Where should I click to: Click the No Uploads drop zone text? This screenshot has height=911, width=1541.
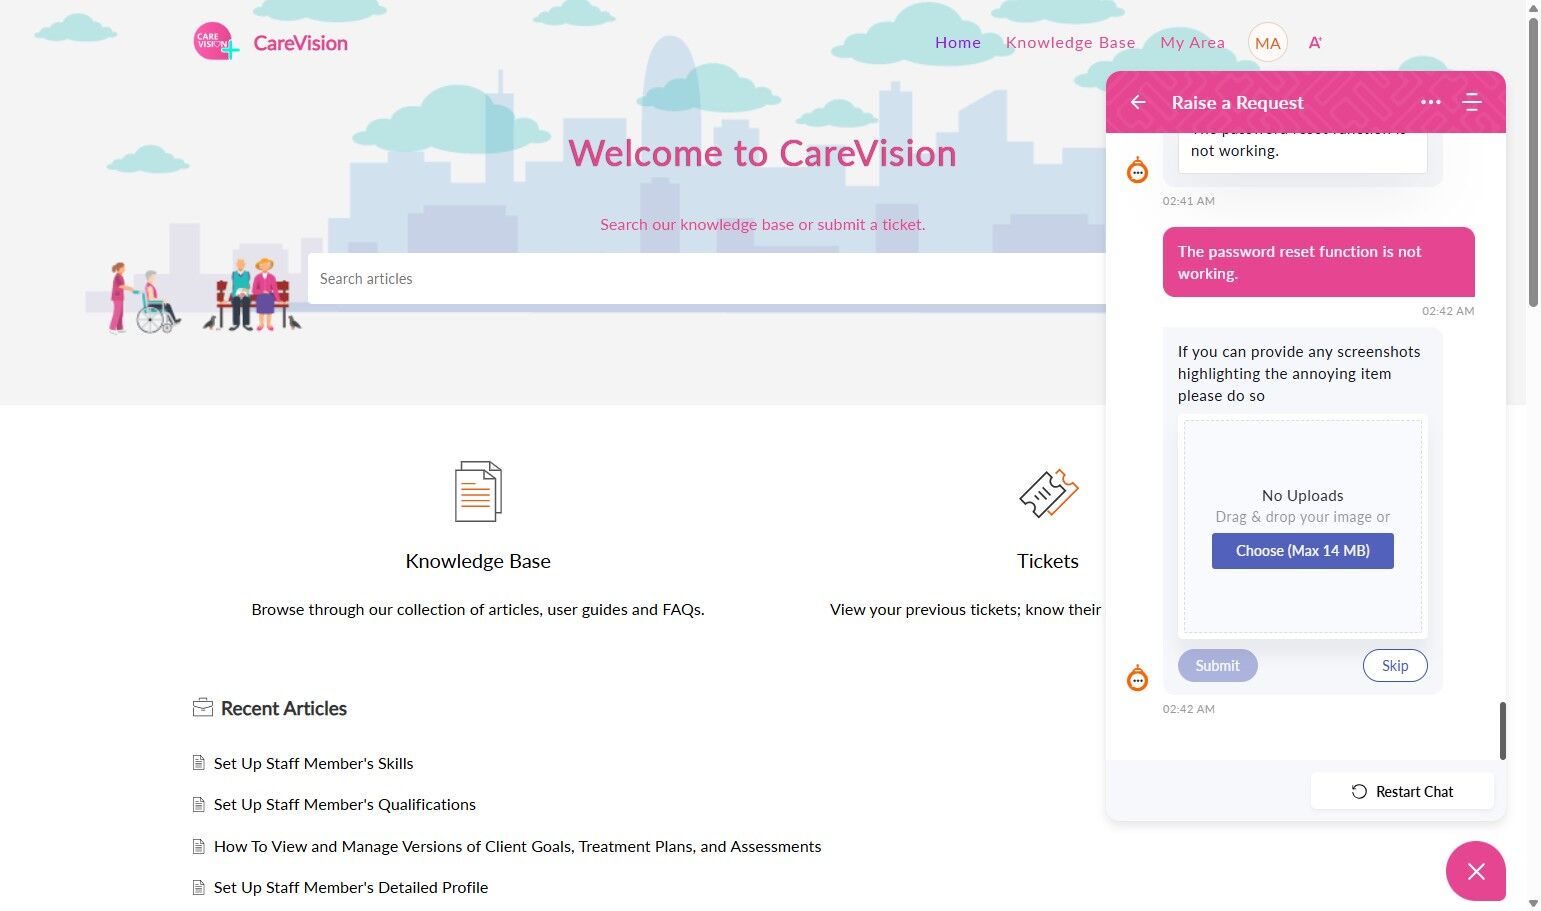[x=1302, y=495]
